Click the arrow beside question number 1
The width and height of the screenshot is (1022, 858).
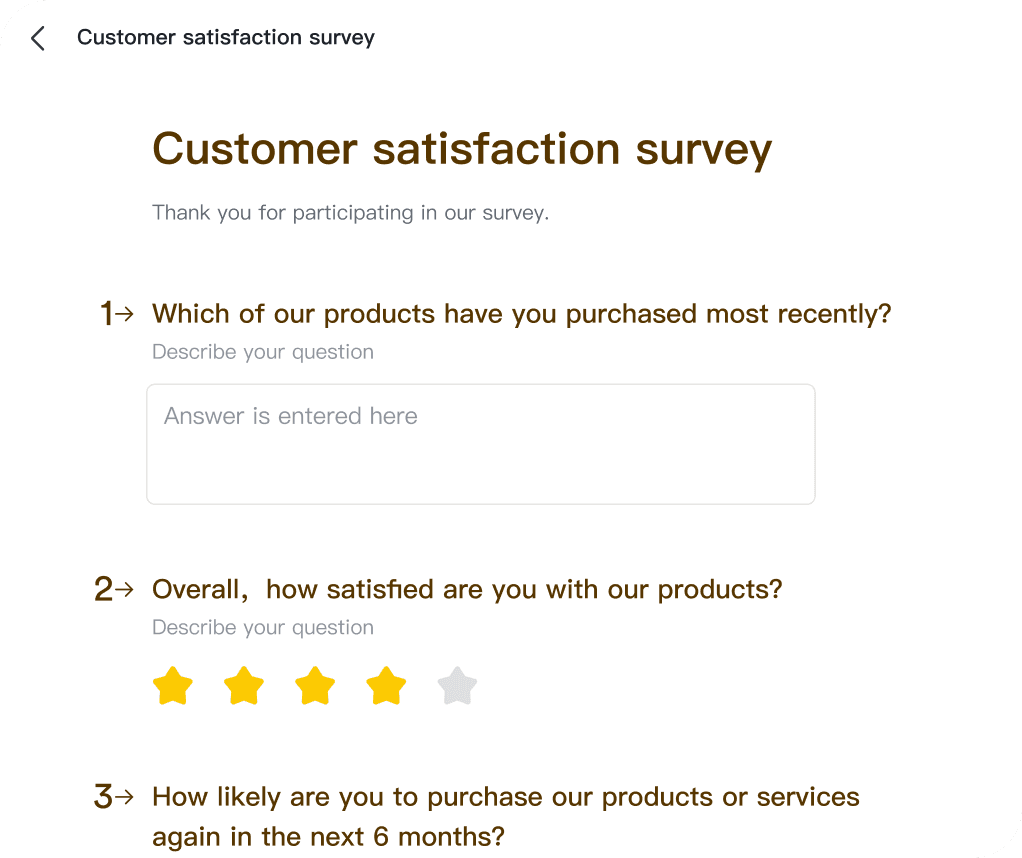124,314
